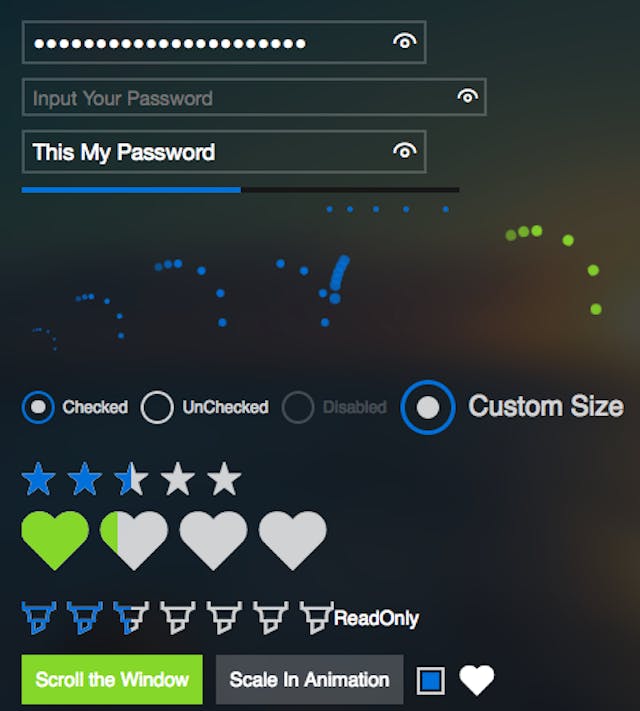Click the first blue custom-shape rating icon
Screen dimensions: 640x711
tap(39, 617)
